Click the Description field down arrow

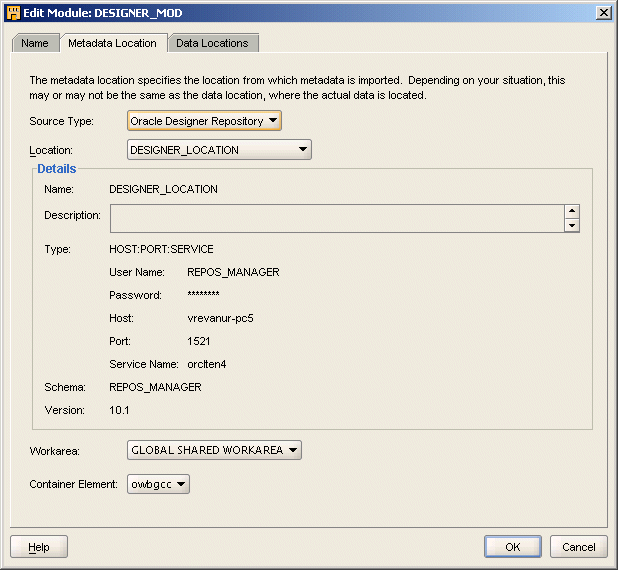(572, 225)
